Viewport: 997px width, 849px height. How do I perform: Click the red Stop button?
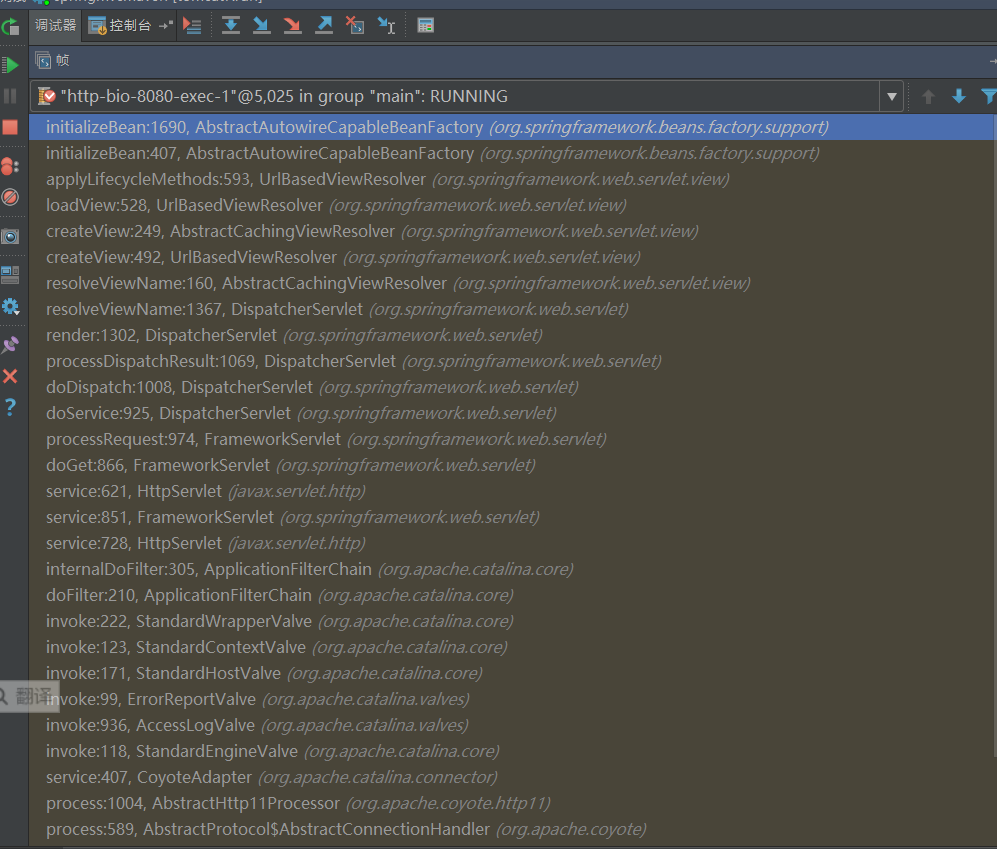click(x=10, y=127)
